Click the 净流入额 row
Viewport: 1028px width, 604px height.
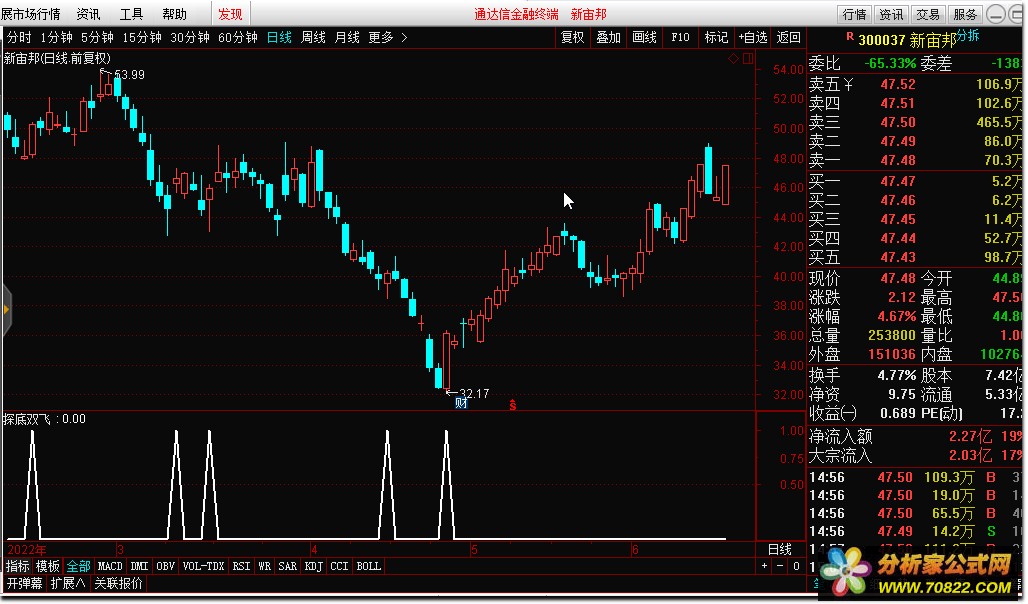(915, 436)
